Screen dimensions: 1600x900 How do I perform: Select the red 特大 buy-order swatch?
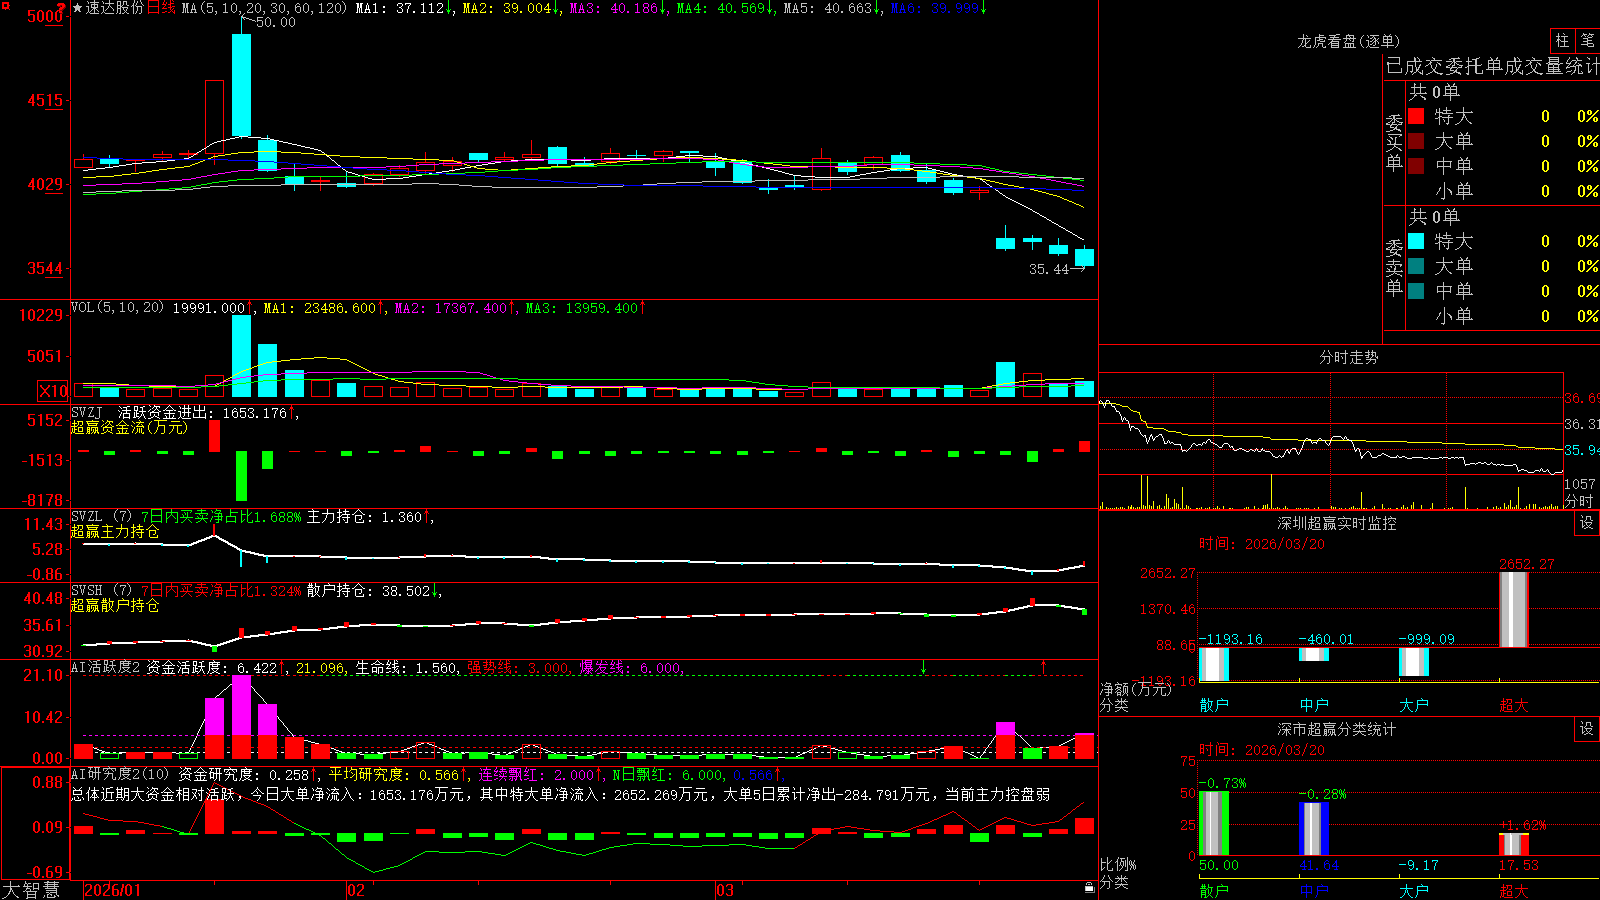point(1416,116)
